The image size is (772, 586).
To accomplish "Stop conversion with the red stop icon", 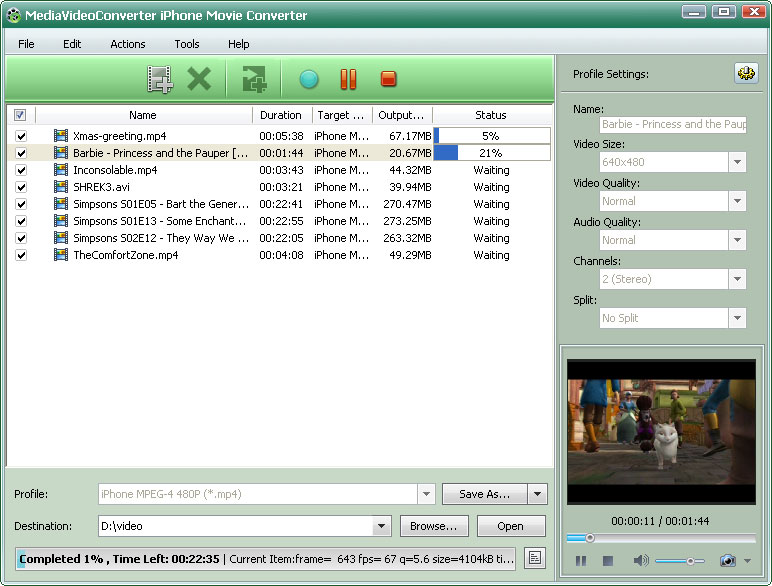I will pyautogui.click(x=389, y=79).
